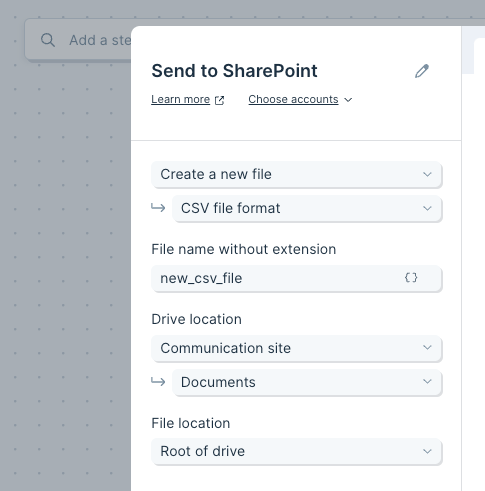Click the File location label

click(x=191, y=423)
